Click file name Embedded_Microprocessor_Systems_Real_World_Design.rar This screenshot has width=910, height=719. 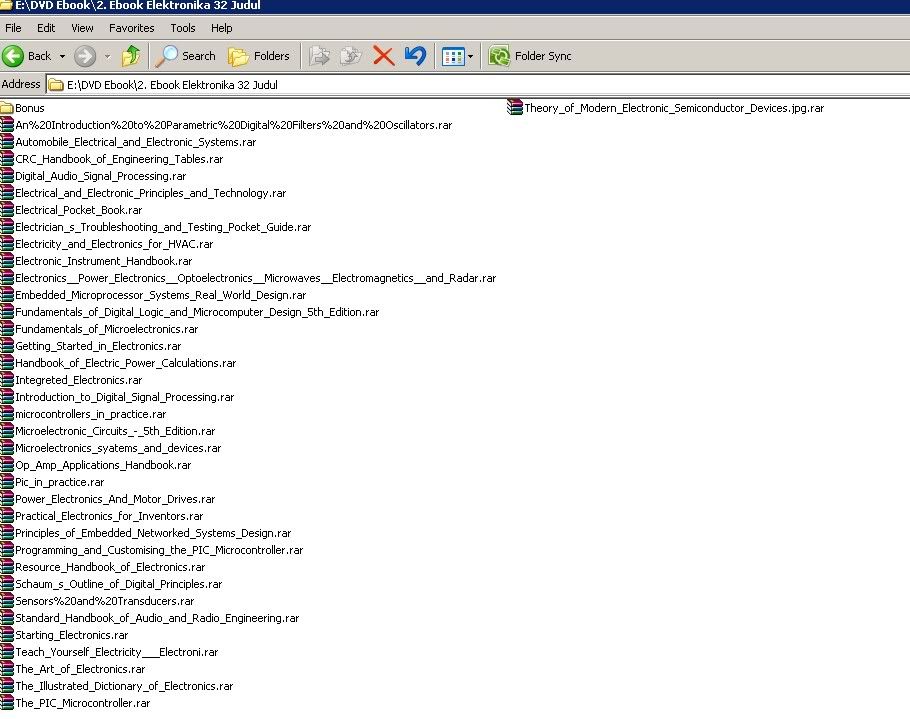160,295
